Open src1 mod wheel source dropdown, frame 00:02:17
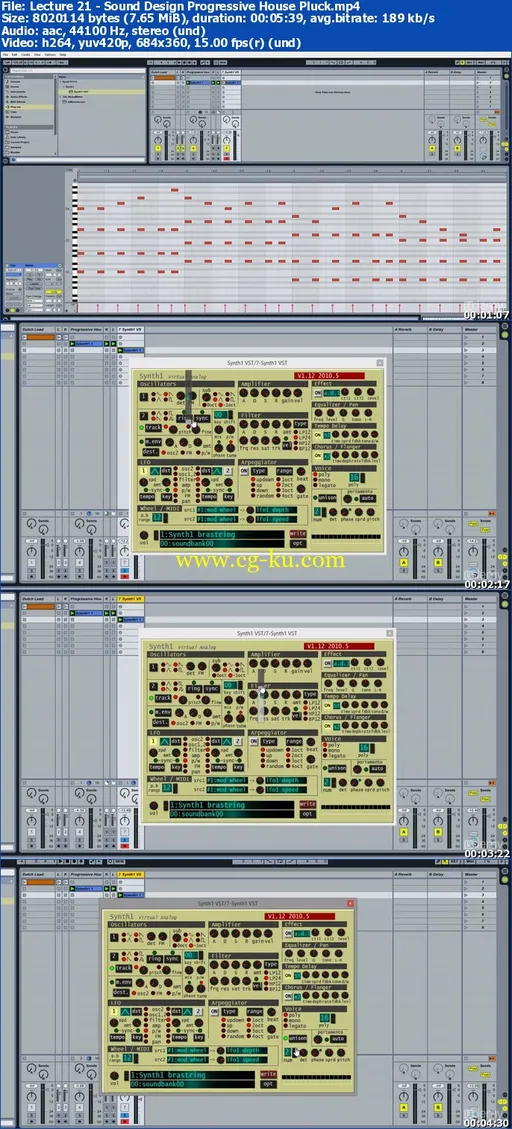The height and width of the screenshot is (1129, 512). coord(217,510)
